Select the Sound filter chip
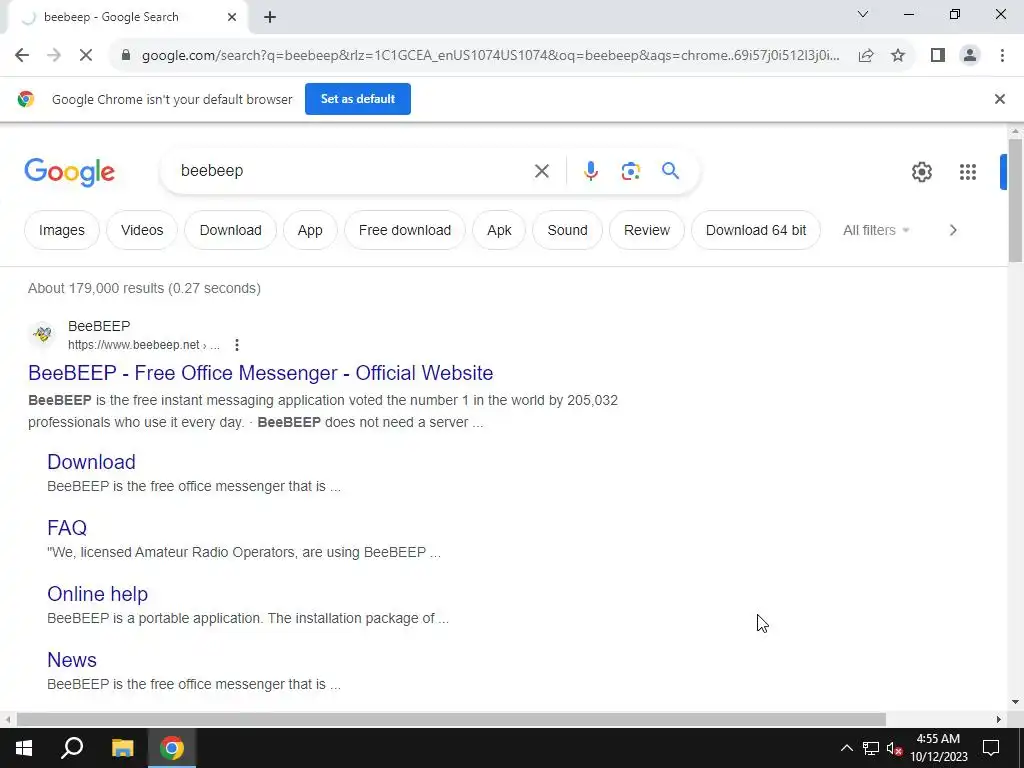The height and width of the screenshot is (768, 1024). point(568,230)
